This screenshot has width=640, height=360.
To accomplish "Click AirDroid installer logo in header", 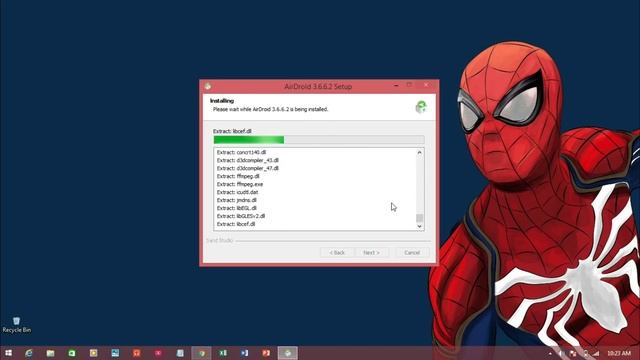I will [421, 107].
